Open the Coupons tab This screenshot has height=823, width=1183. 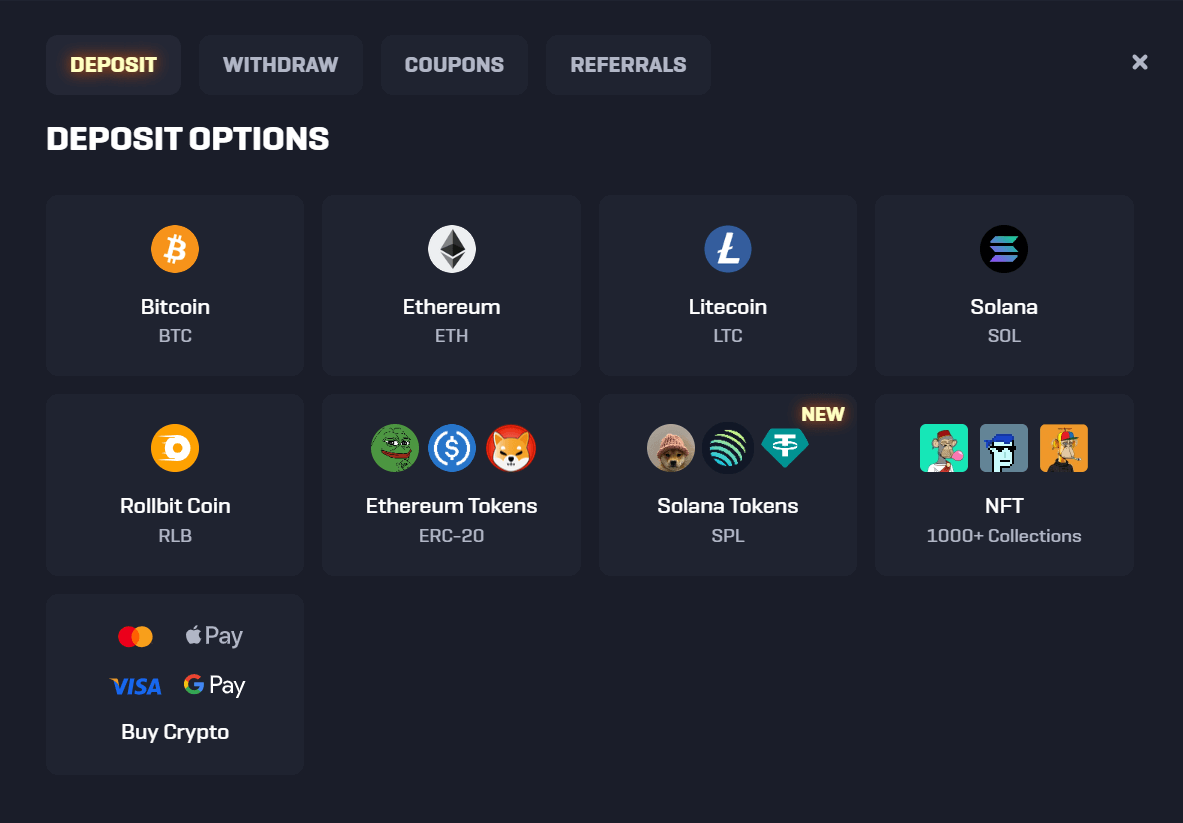[x=454, y=65]
